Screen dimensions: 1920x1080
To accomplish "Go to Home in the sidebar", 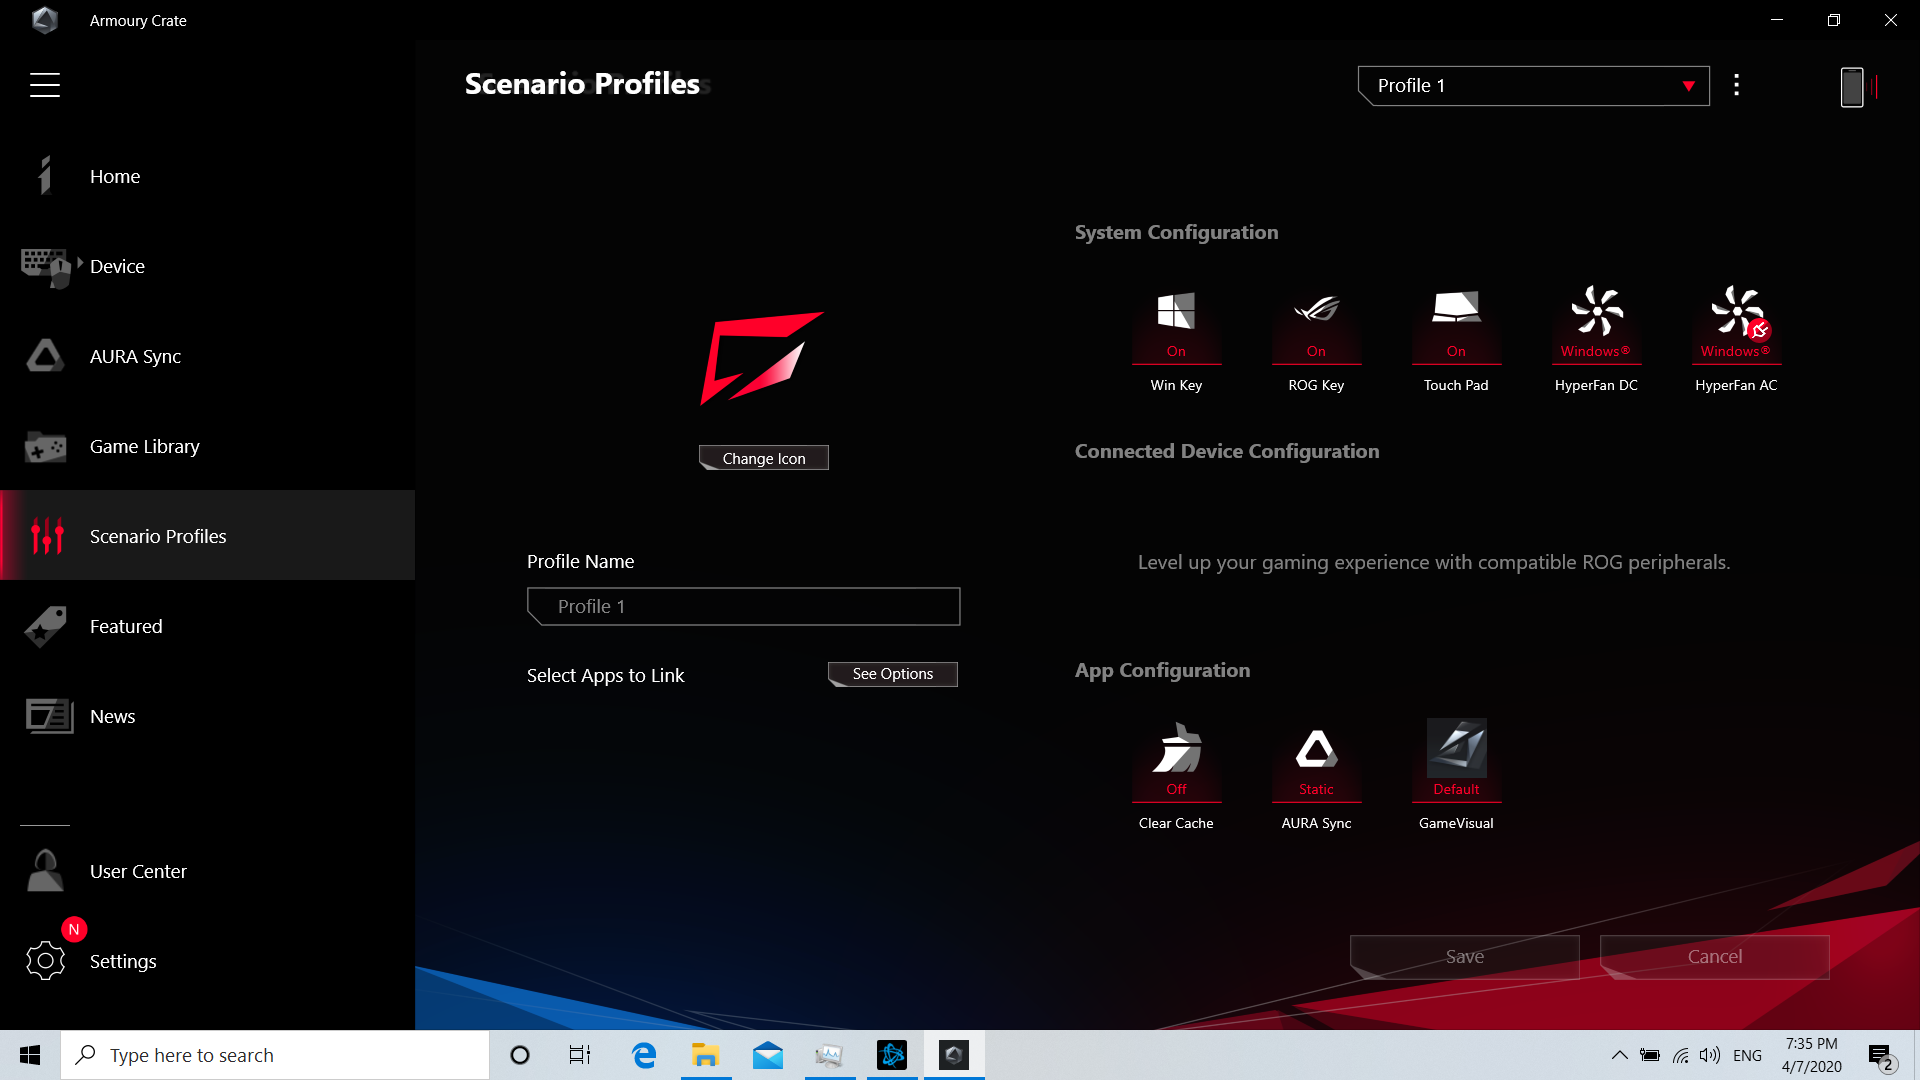I will pos(207,176).
